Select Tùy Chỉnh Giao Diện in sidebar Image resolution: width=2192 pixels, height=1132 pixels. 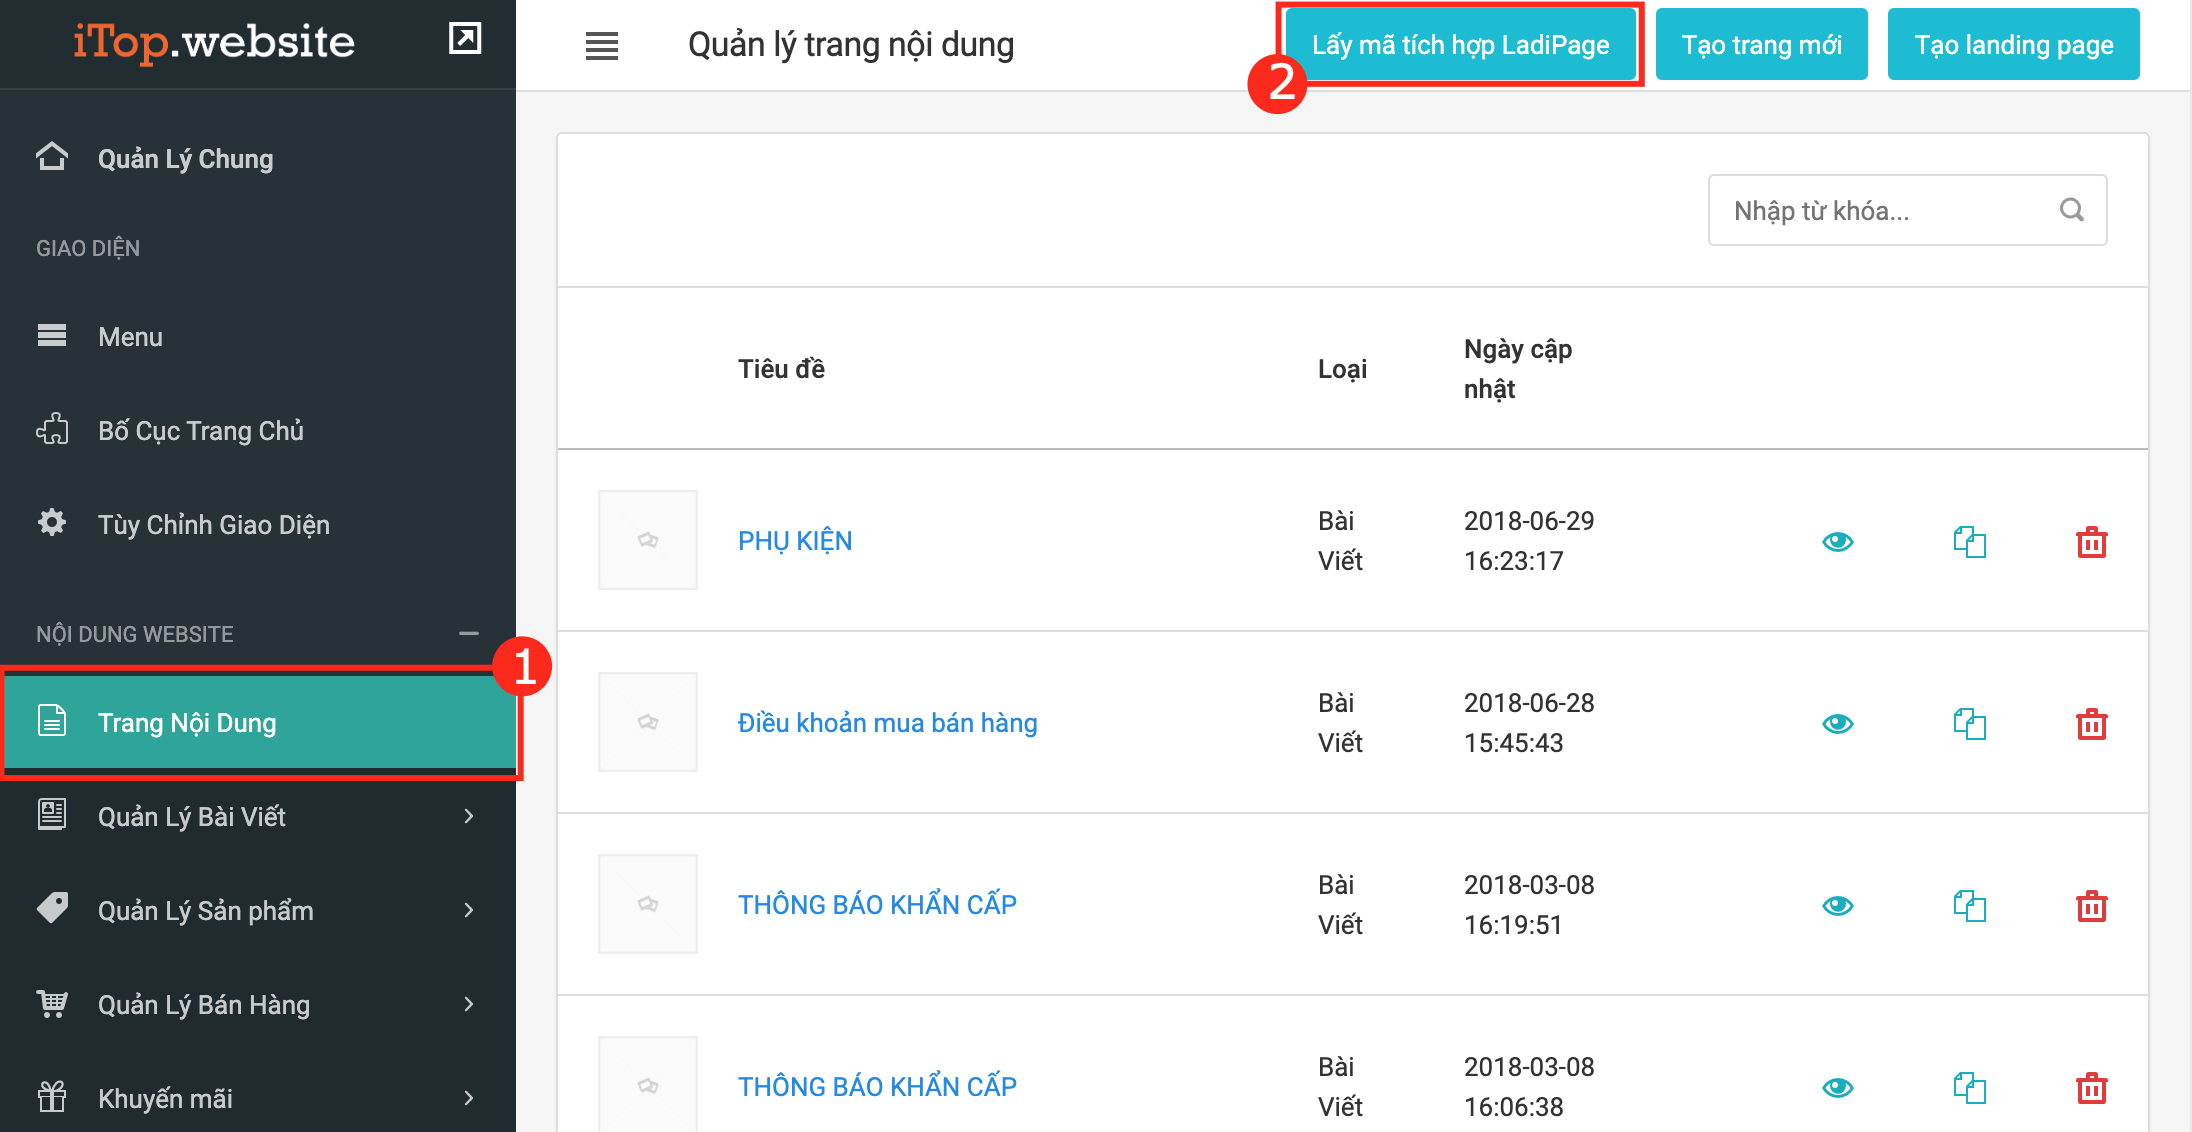pyautogui.click(x=213, y=525)
